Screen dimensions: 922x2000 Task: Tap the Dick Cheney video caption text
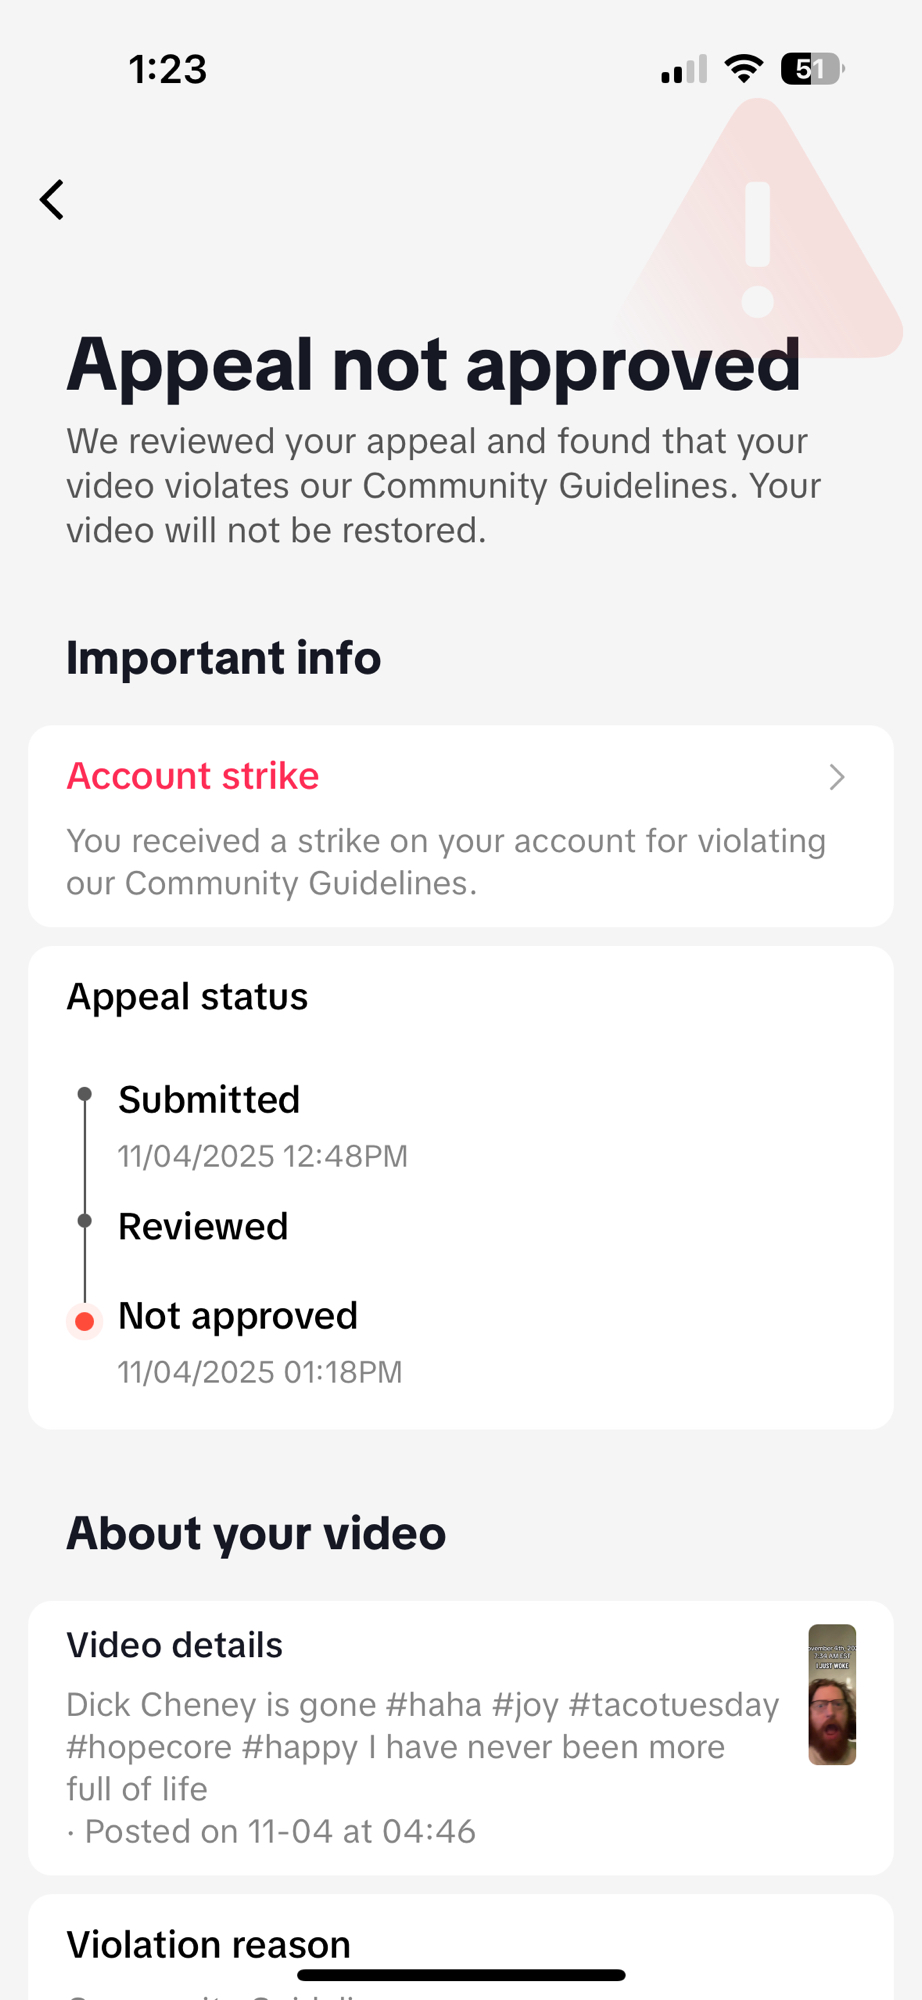point(422,1746)
